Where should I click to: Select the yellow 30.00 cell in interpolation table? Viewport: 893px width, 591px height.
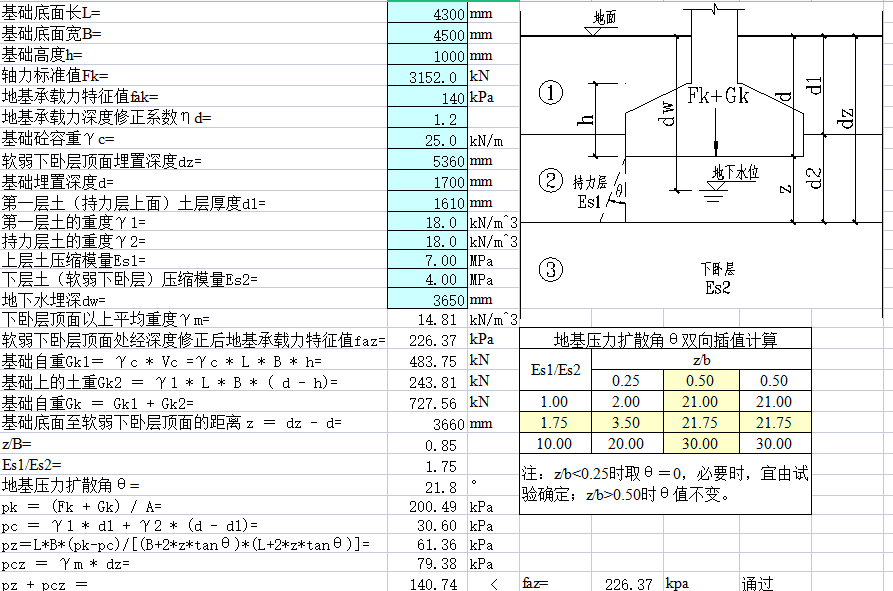coord(701,444)
